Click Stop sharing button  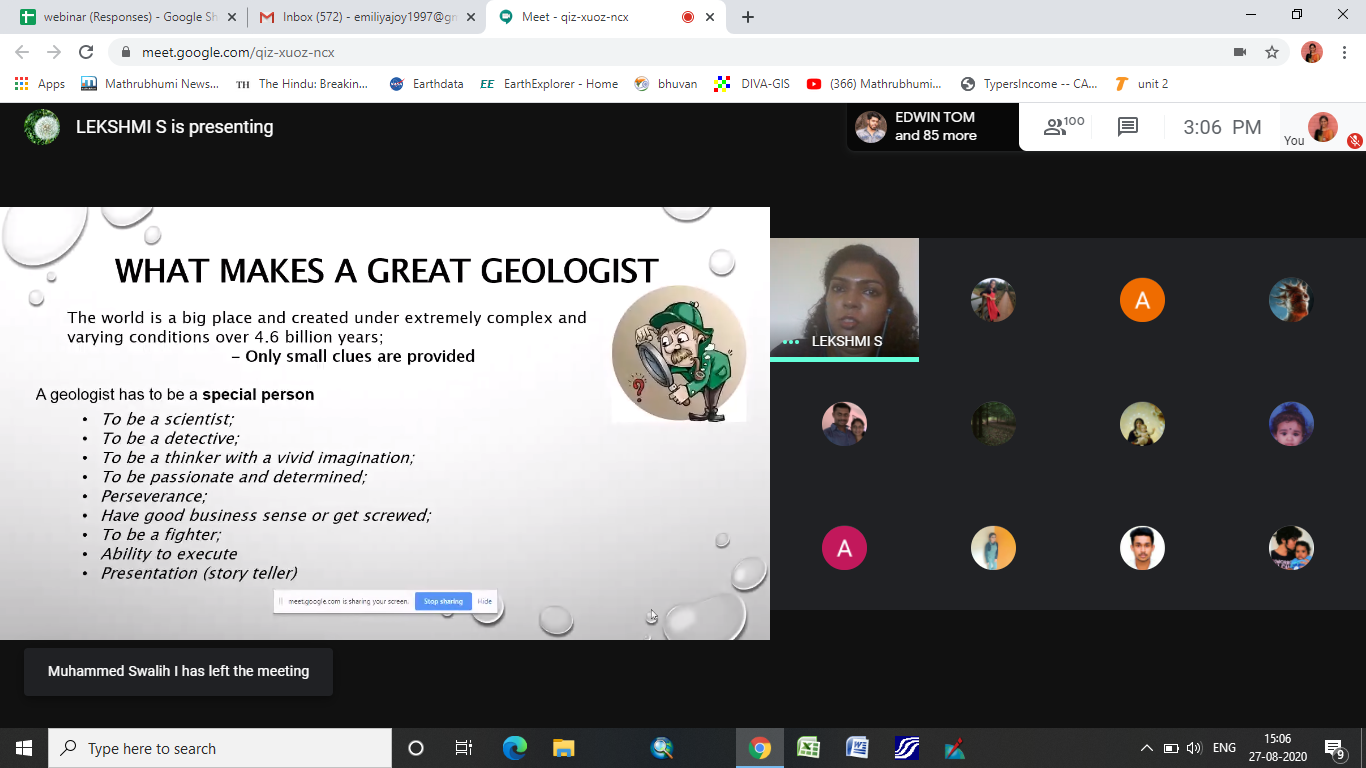(443, 601)
